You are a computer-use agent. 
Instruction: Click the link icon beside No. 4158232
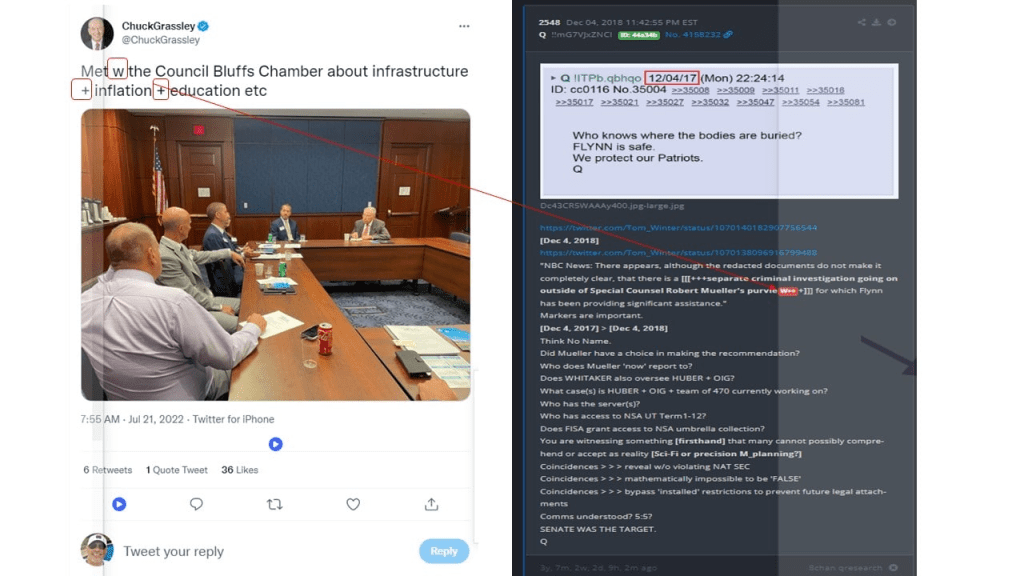tap(728, 35)
